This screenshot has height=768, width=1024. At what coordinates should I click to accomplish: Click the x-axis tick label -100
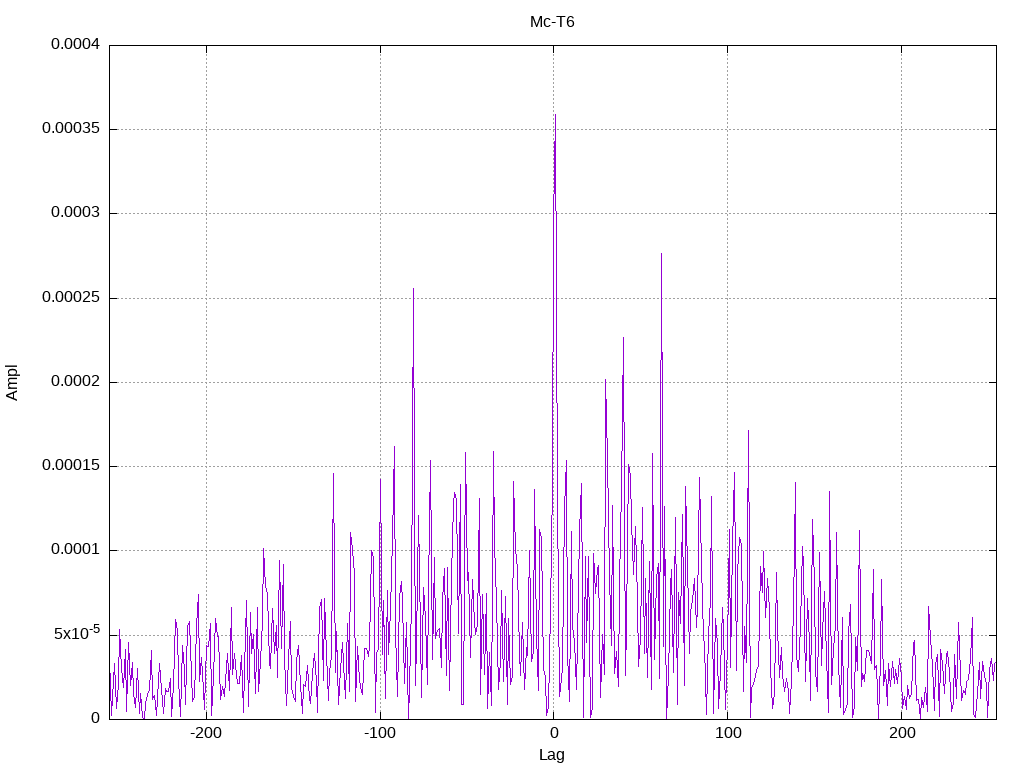[x=380, y=733]
